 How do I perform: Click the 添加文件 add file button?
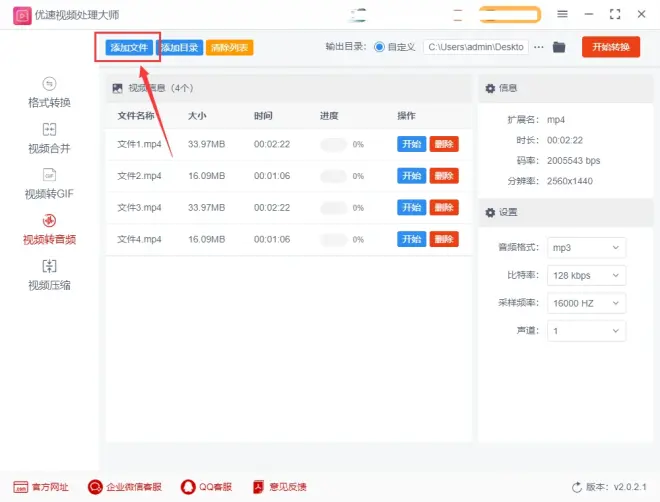129,47
